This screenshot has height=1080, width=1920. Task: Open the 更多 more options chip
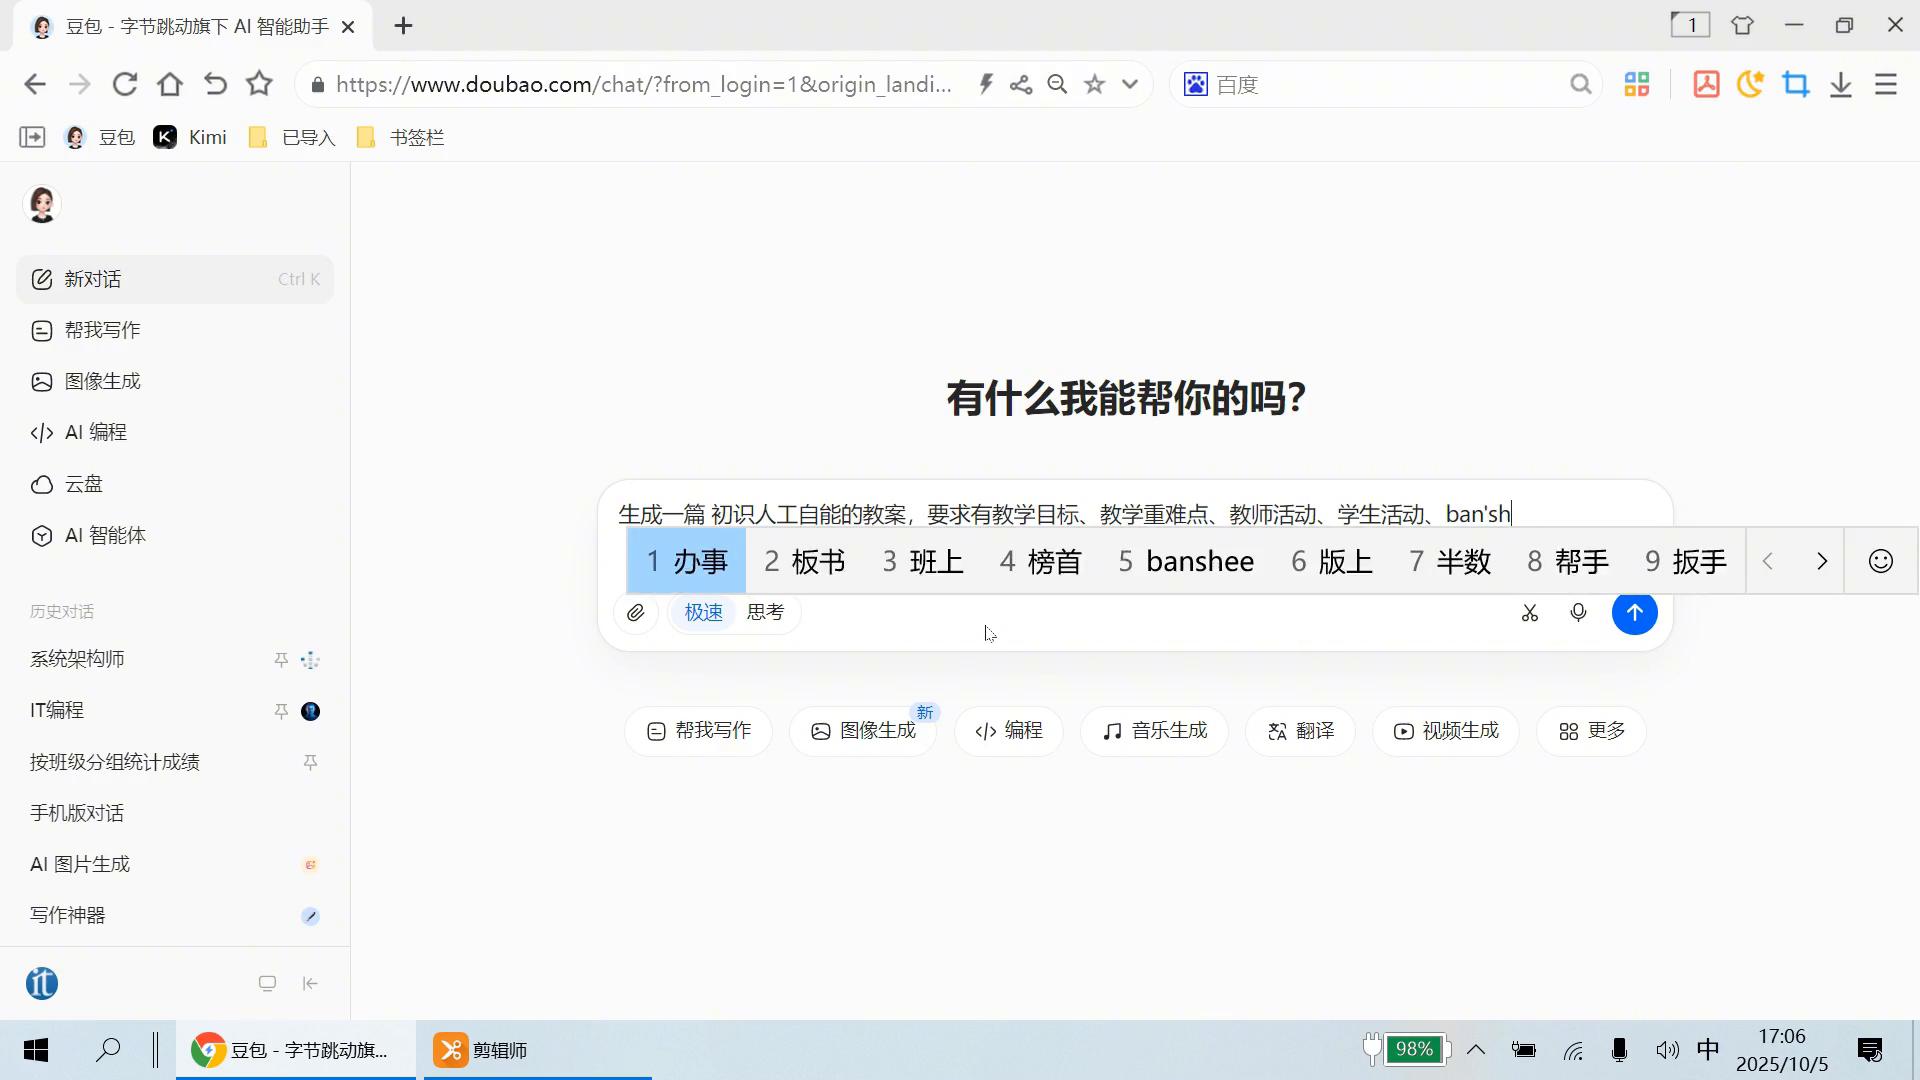point(1591,731)
